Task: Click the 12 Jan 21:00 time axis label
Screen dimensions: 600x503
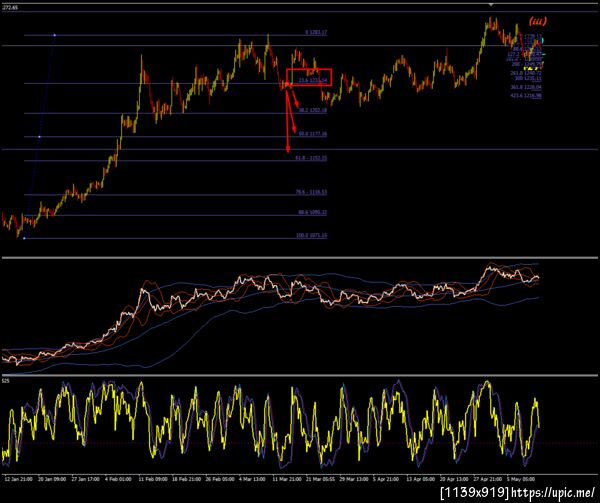Action: (x=18, y=479)
